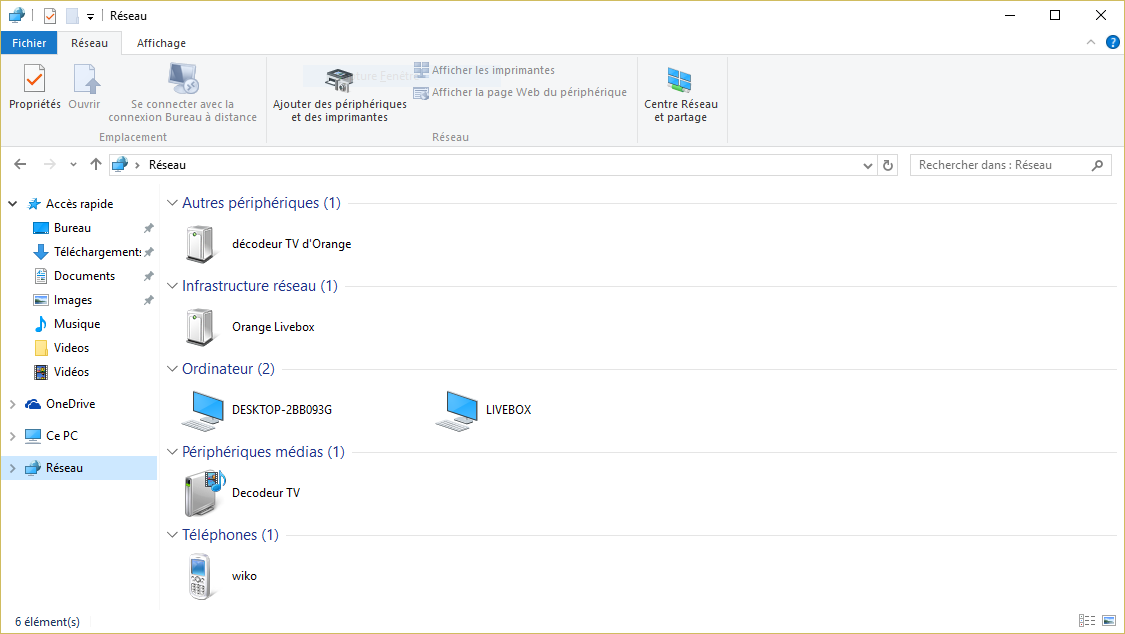Add devices and printers (Ajouter des périphériques)
This screenshot has height=634, width=1125.
[x=339, y=96]
